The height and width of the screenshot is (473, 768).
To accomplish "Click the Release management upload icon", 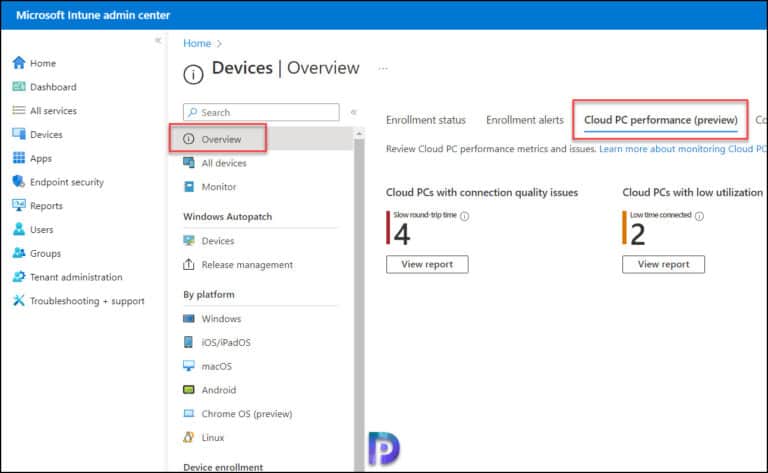I will [x=189, y=264].
